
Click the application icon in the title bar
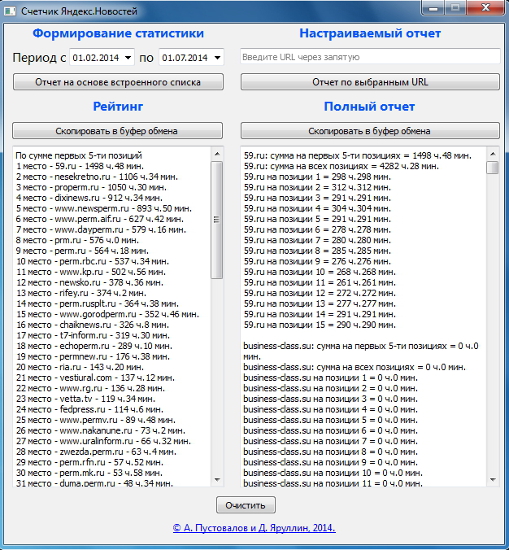(x=9, y=11)
